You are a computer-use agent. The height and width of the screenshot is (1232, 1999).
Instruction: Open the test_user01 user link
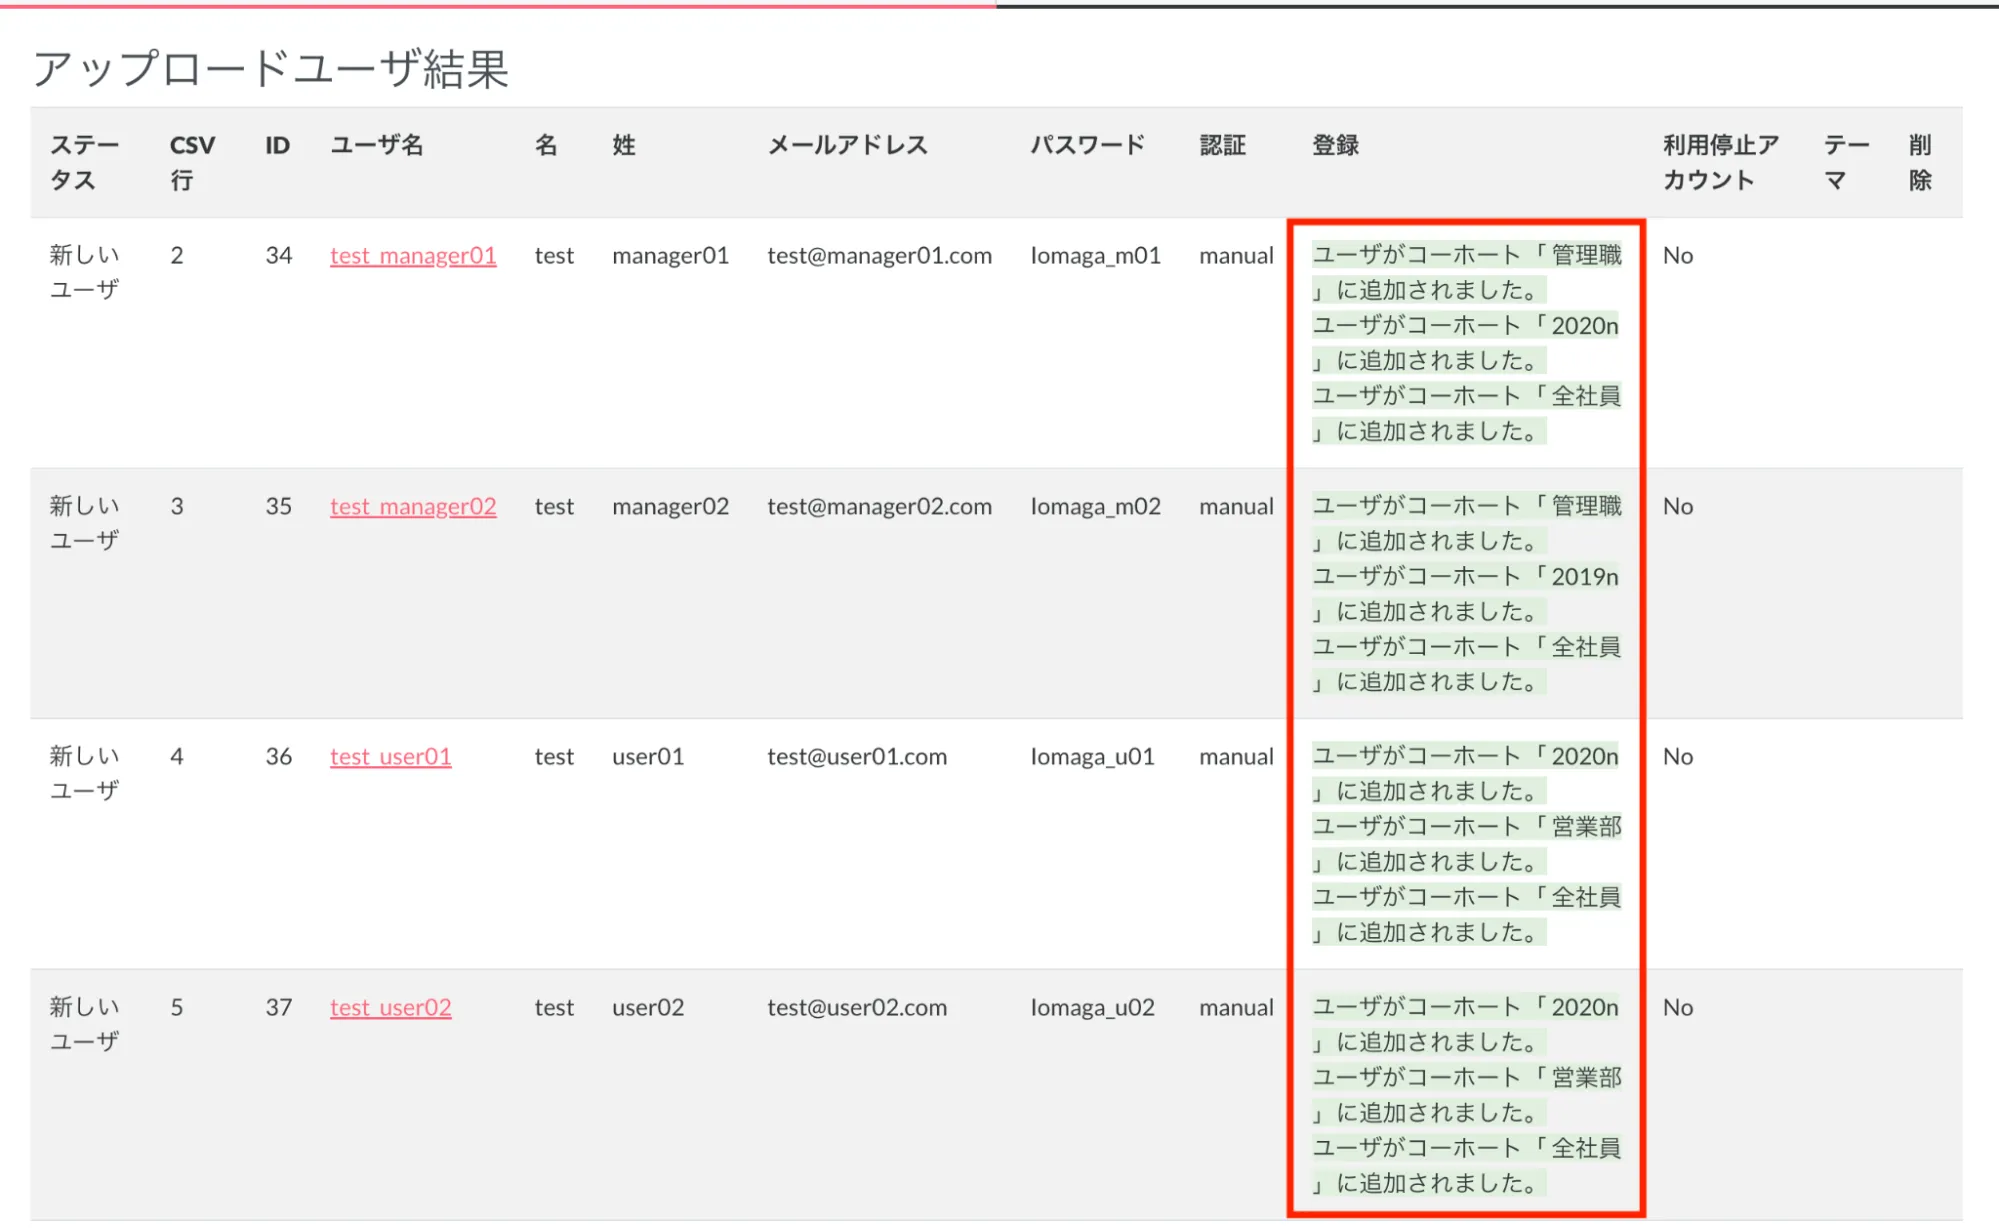click(390, 757)
